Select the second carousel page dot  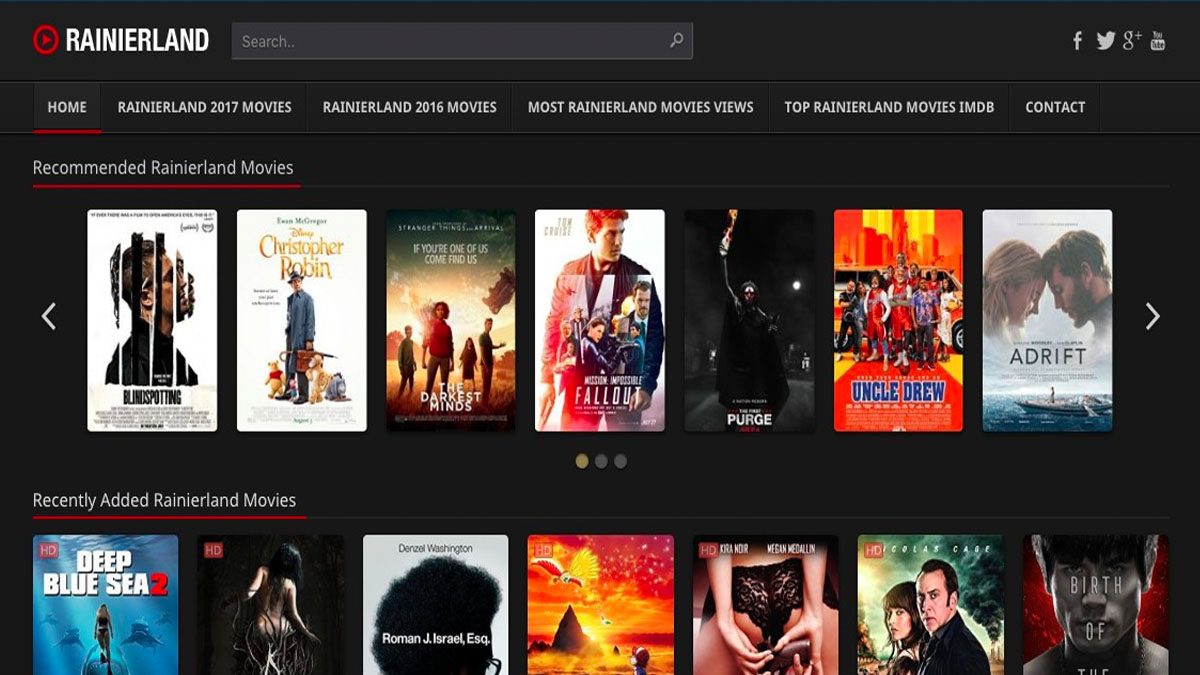pos(601,461)
